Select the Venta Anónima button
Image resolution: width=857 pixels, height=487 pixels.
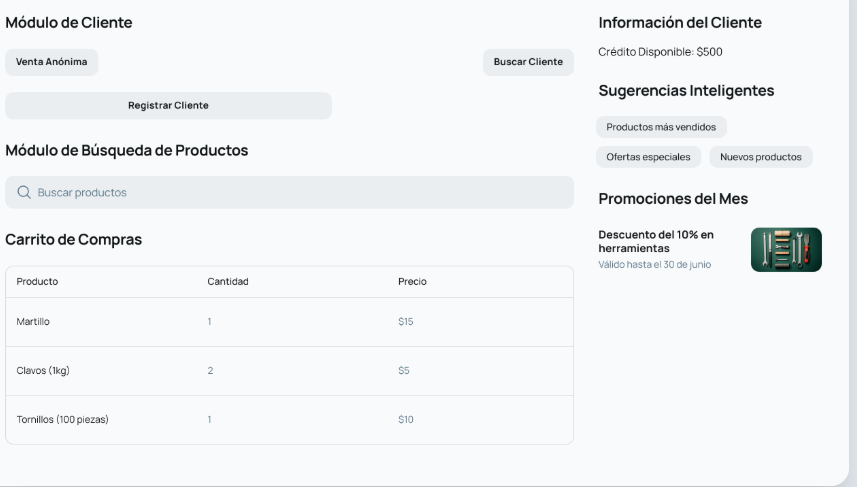click(x=52, y=62)
